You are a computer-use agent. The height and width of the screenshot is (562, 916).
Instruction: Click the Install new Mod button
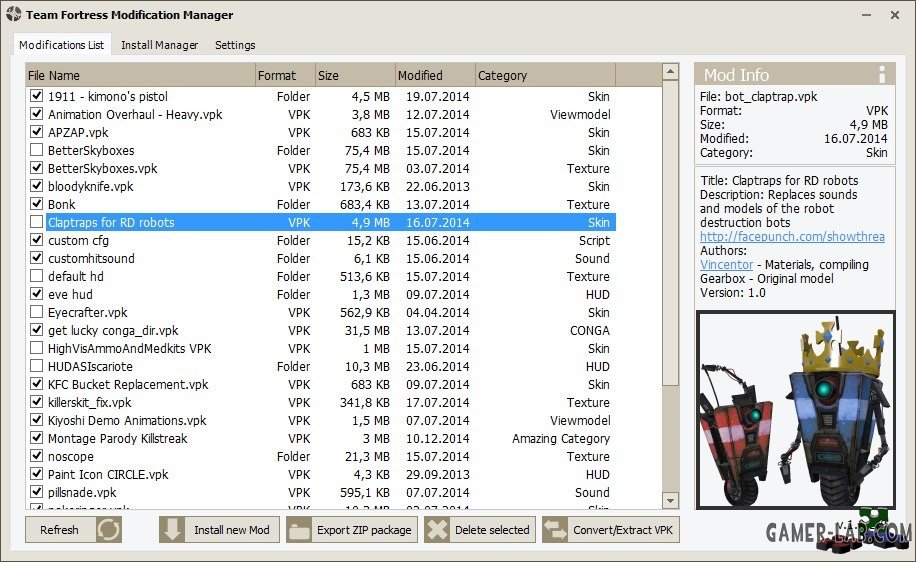(219, 530)
